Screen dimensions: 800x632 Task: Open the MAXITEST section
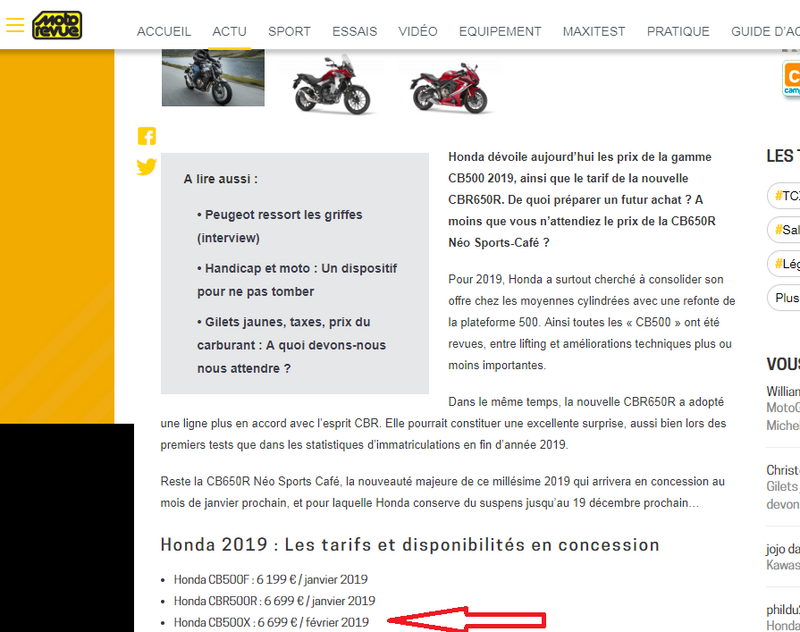tap(594, 32)
